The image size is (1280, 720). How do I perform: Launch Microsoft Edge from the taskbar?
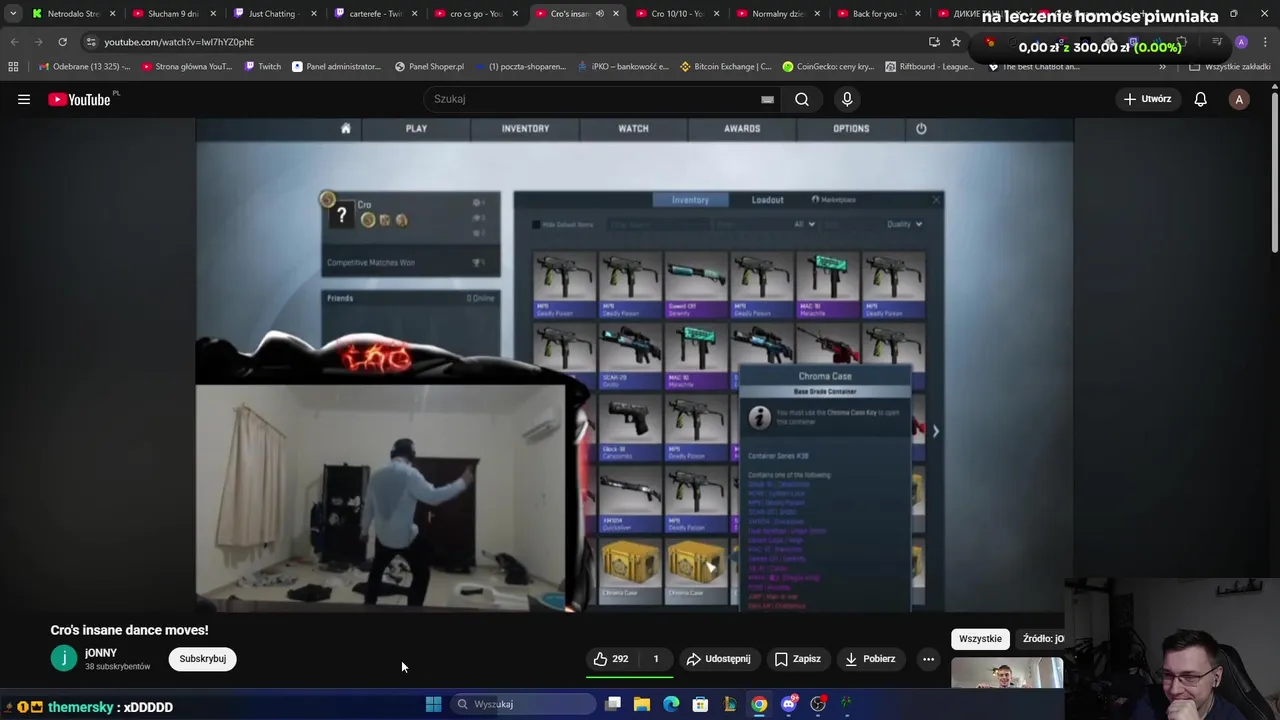(x=671, y=704)
